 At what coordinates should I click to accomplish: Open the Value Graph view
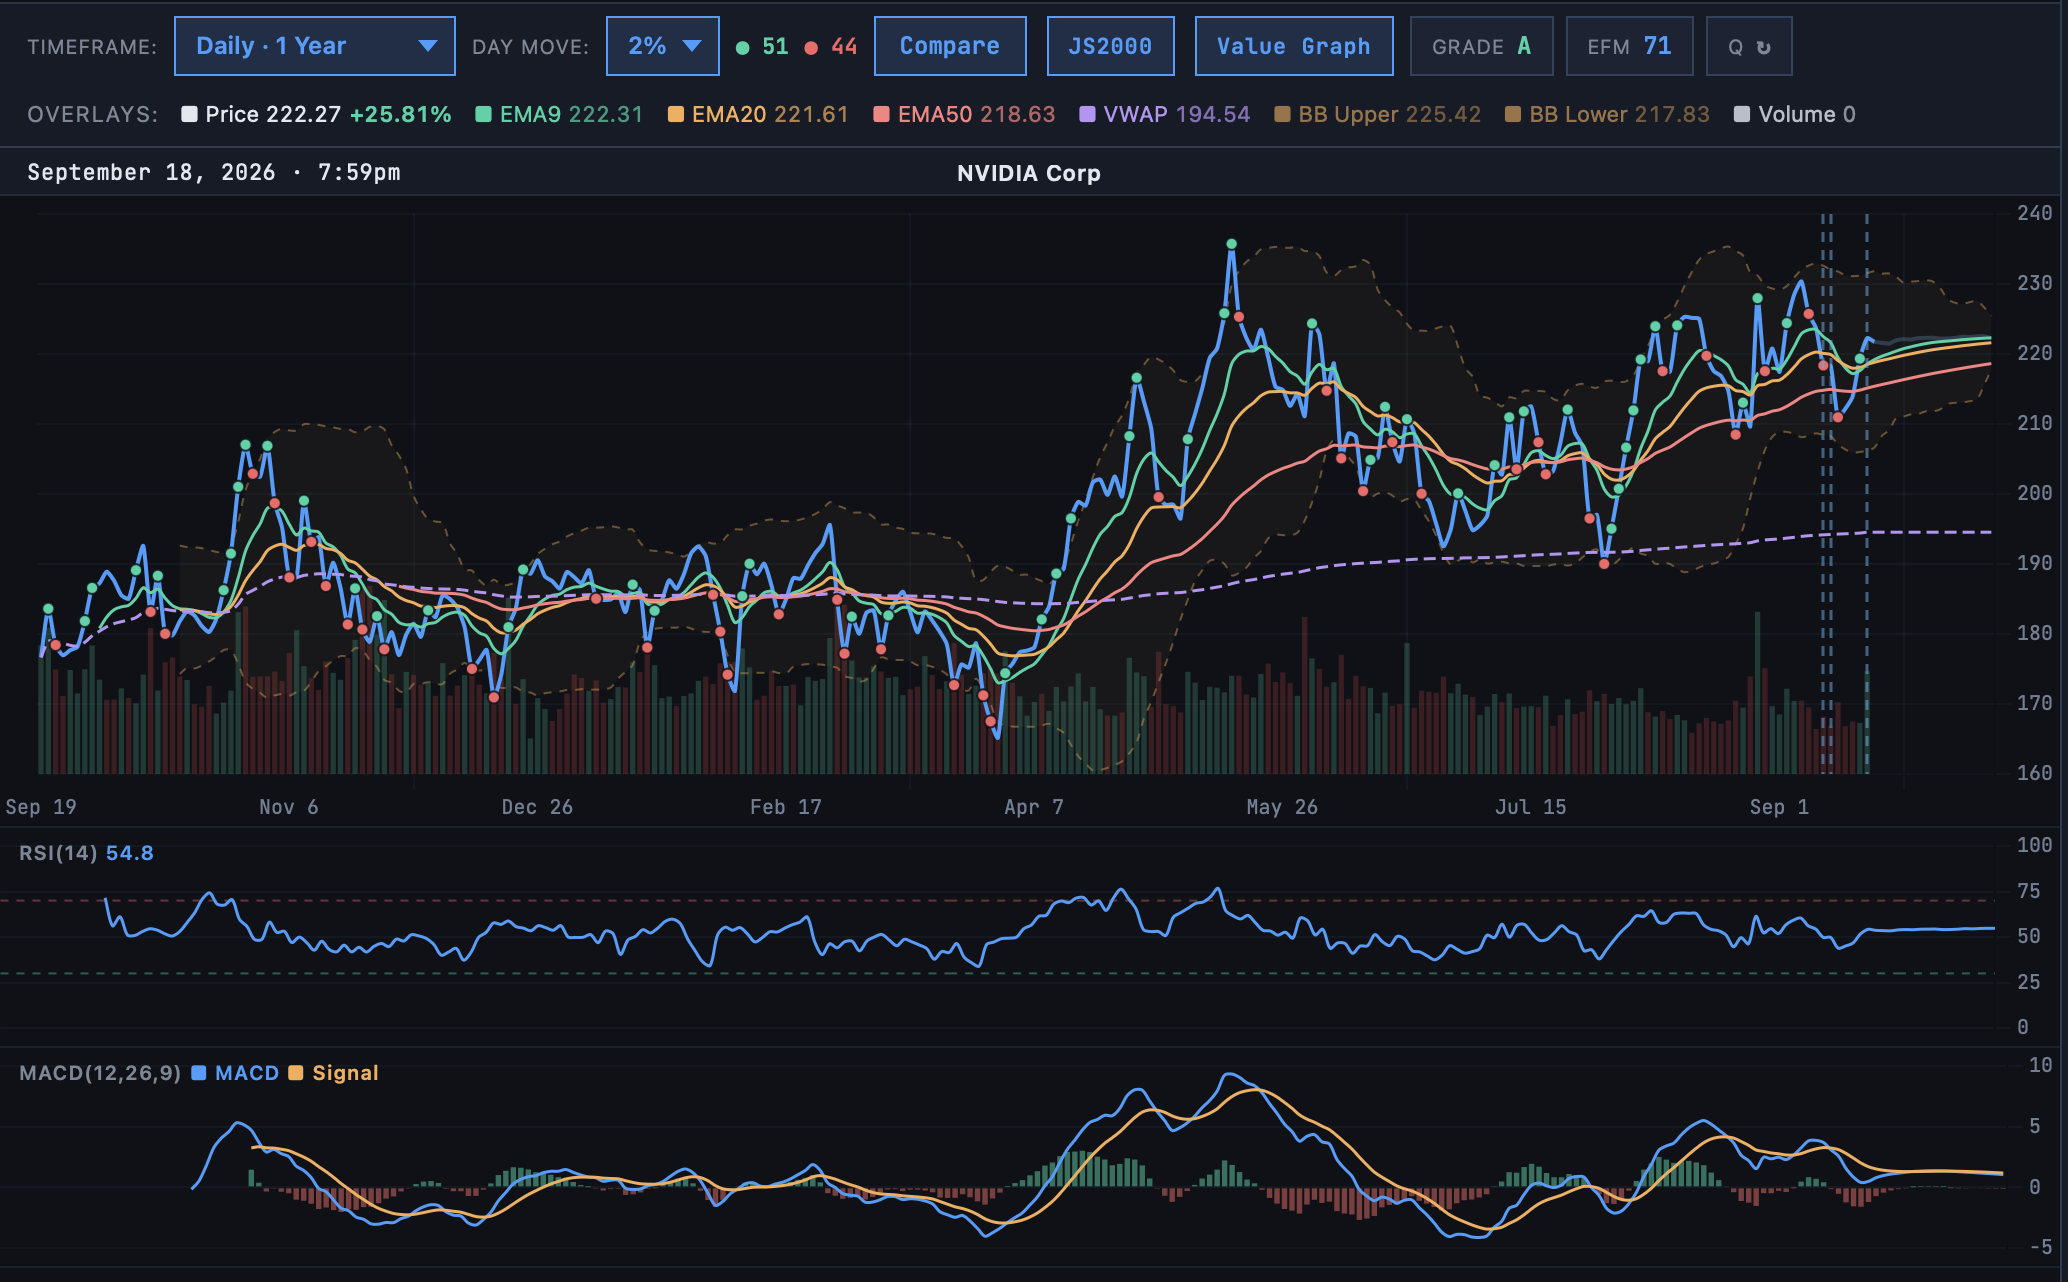tap(1293, 46)
